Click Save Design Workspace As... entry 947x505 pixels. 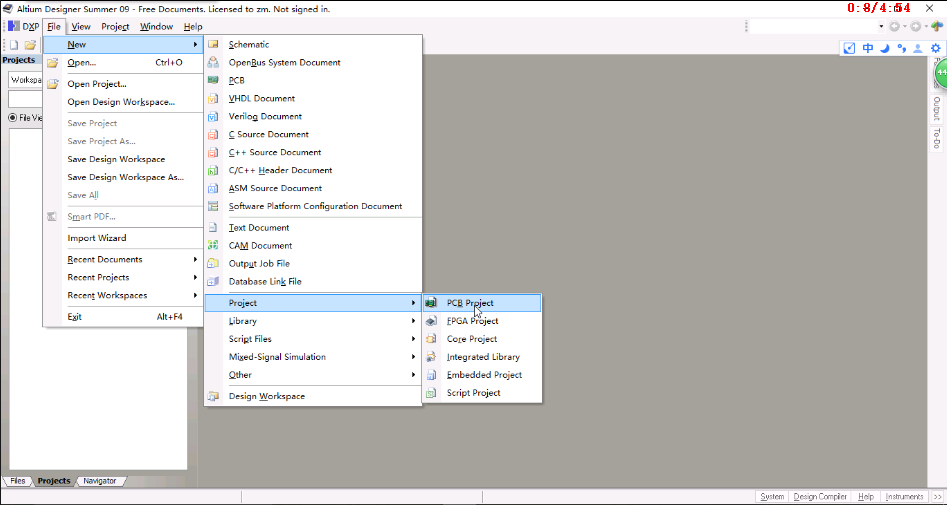click(123, 177)
